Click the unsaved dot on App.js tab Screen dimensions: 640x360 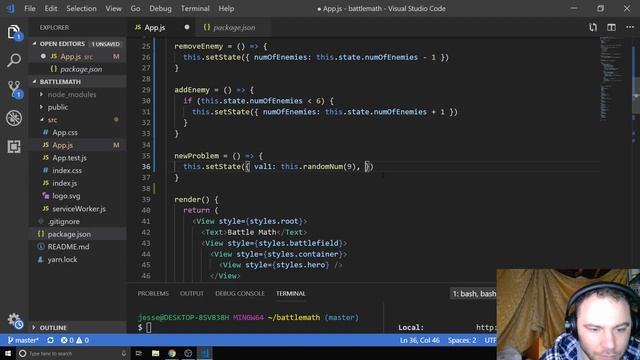[187, 27]
